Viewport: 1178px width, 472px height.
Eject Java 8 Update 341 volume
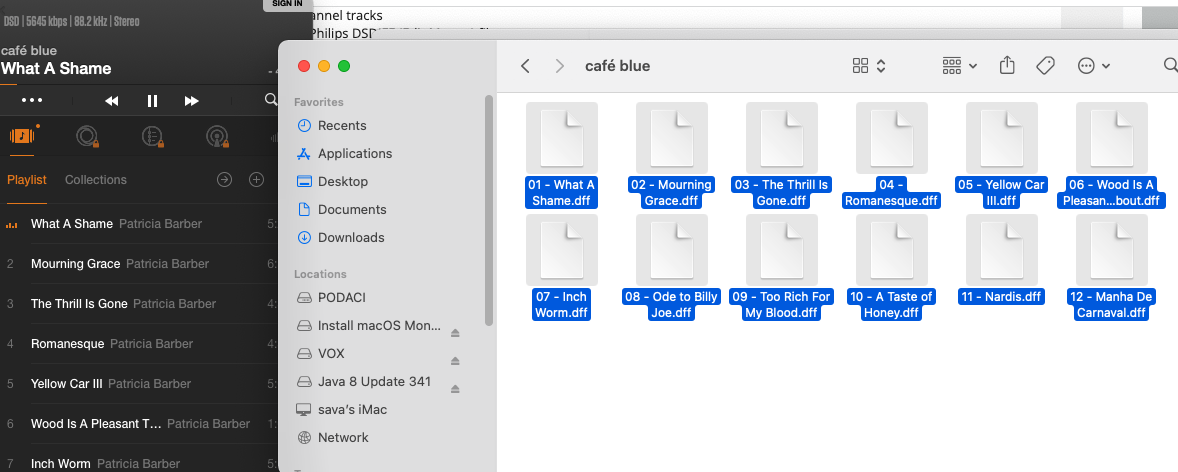tap(455, 389)
